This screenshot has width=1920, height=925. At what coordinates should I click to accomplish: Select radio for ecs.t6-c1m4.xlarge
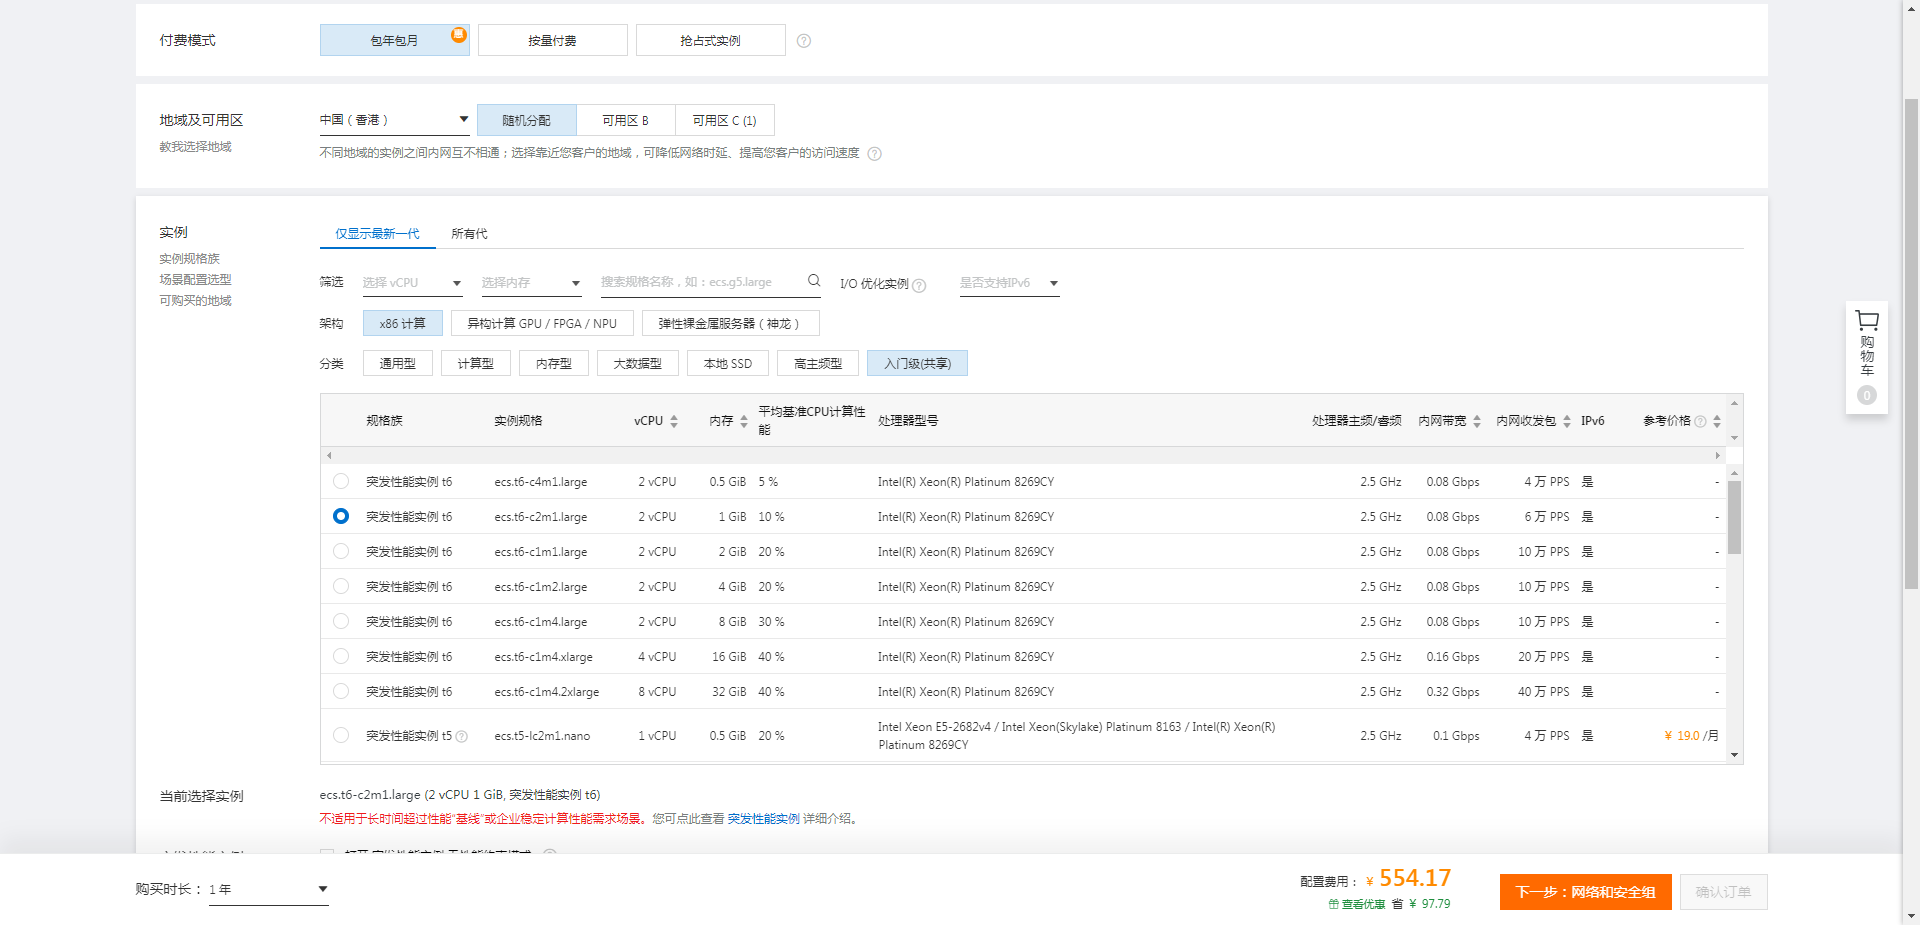coord(341,656)
